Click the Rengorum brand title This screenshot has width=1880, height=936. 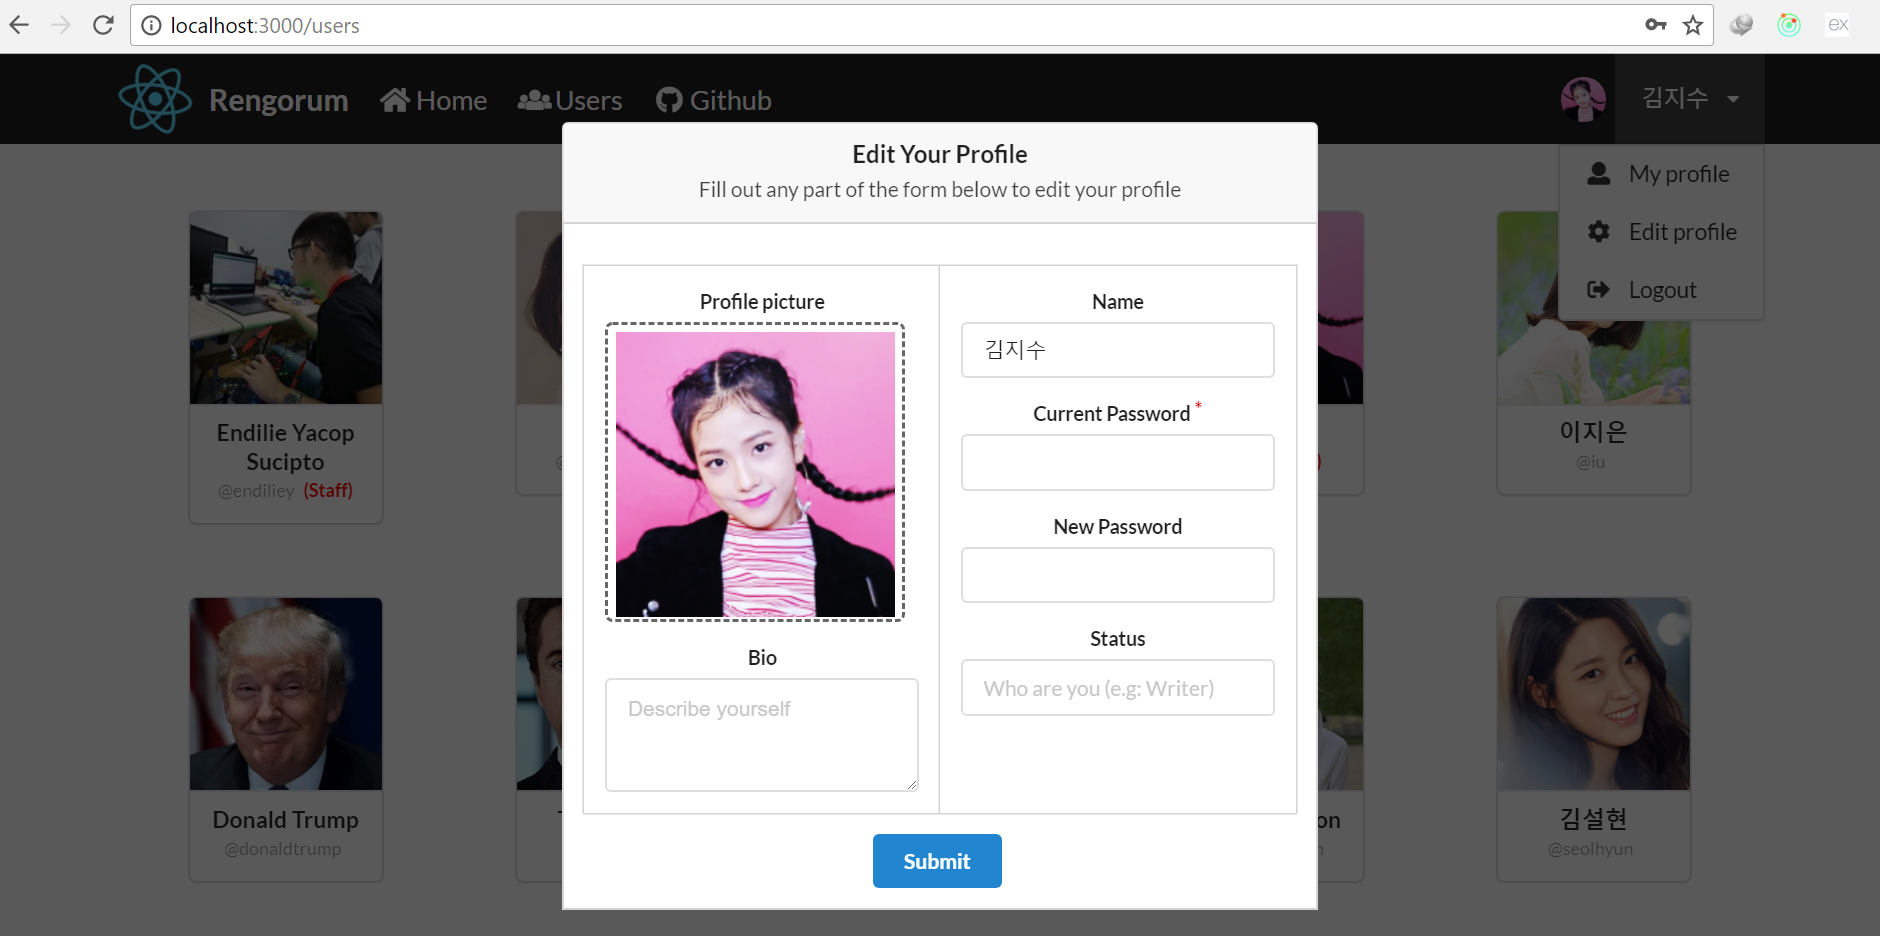[x=278, y=100]
